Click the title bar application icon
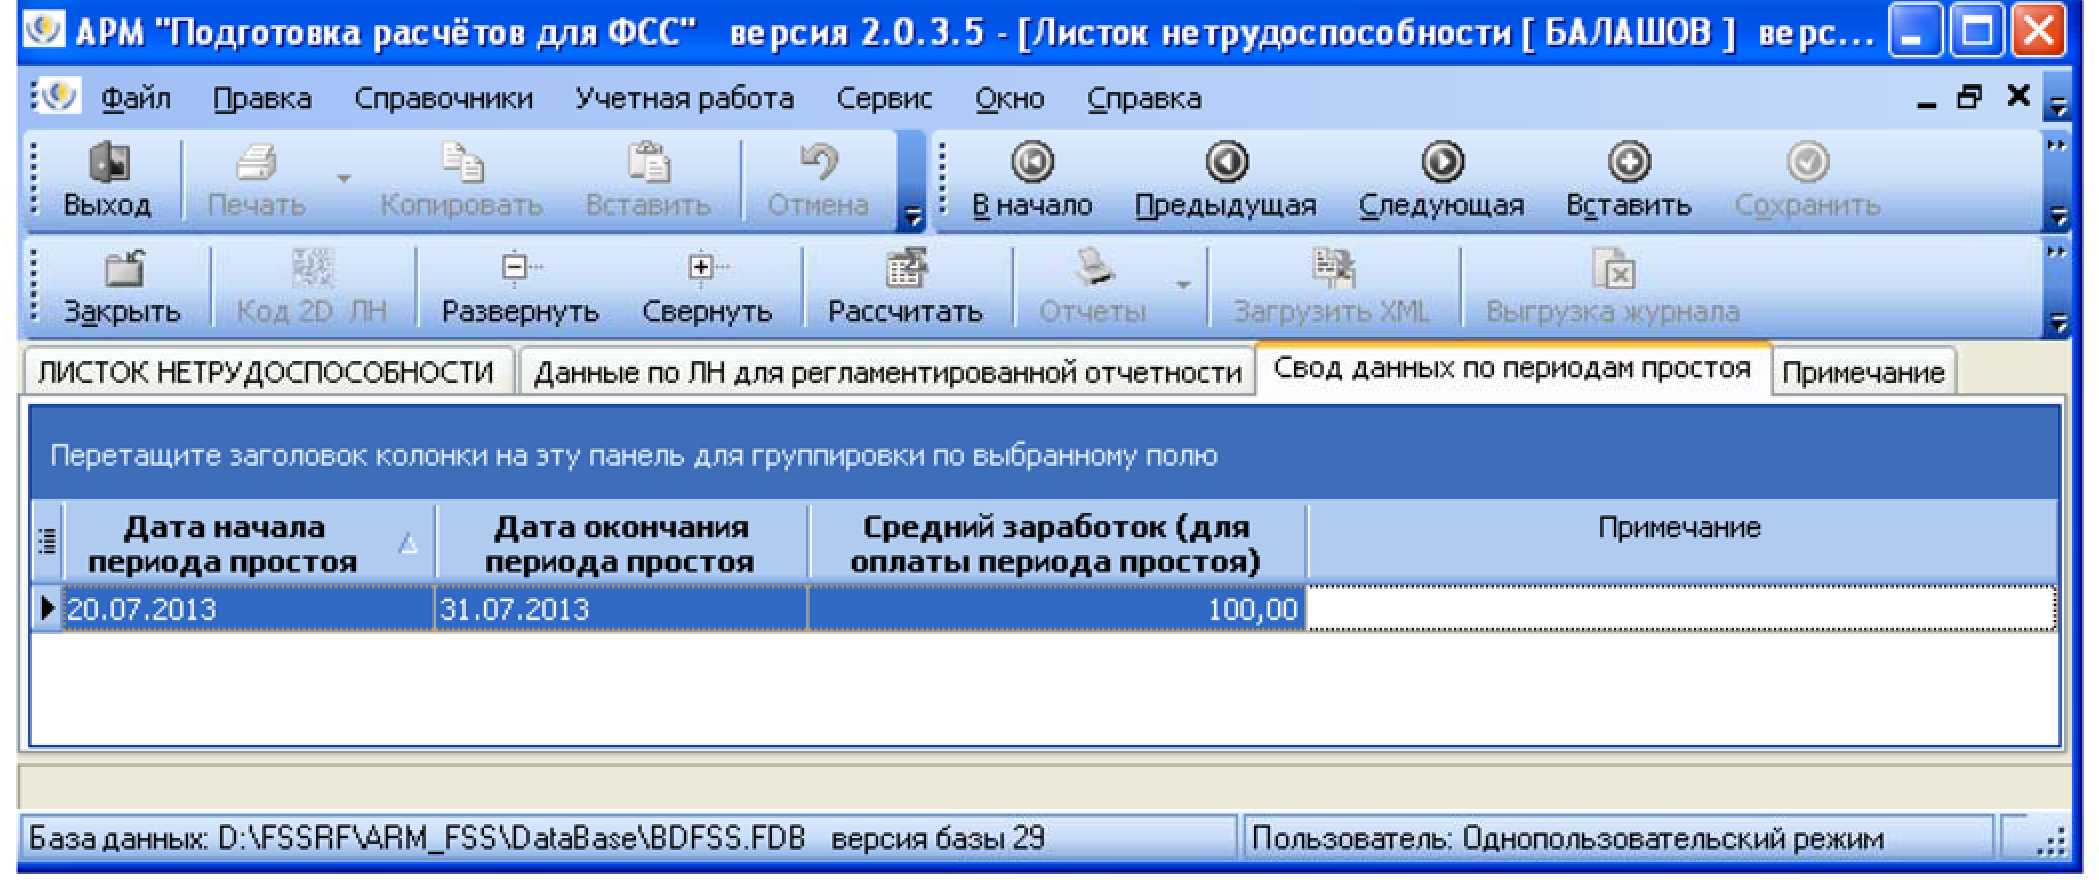Screen dimensions: 2099x889 [x=44, y=30]
